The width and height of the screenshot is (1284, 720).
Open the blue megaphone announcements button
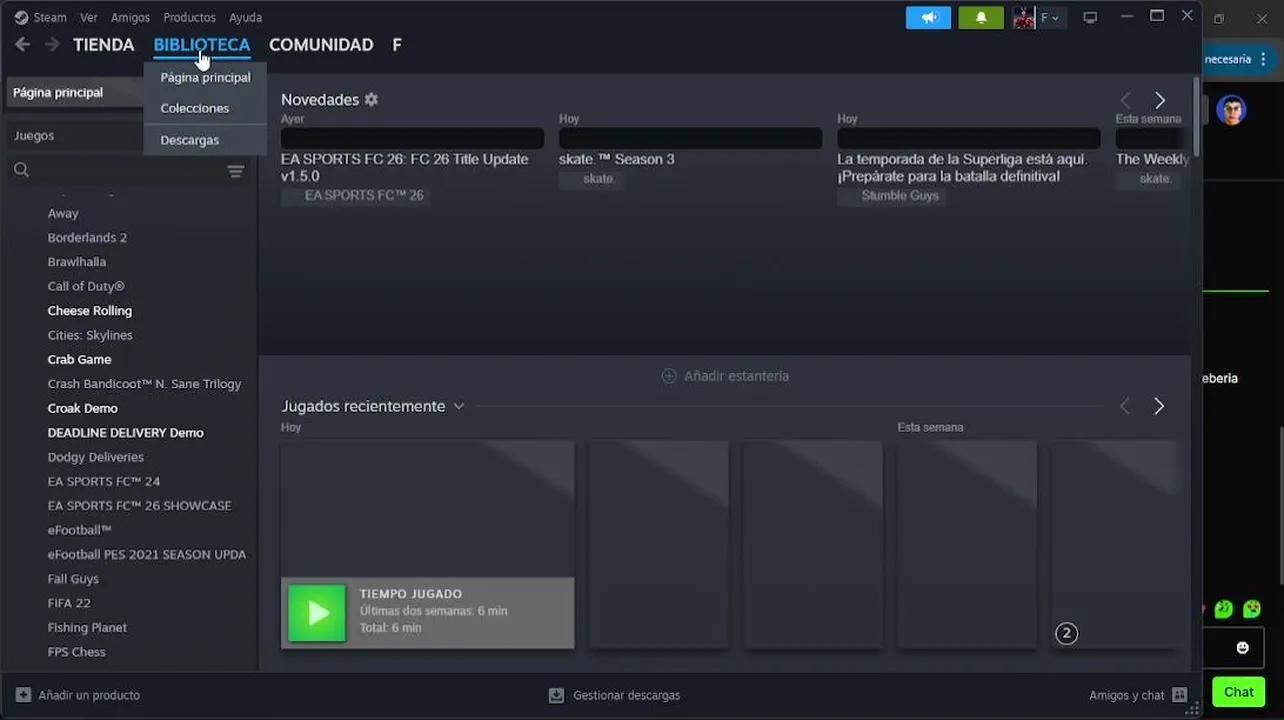(928, 17)
